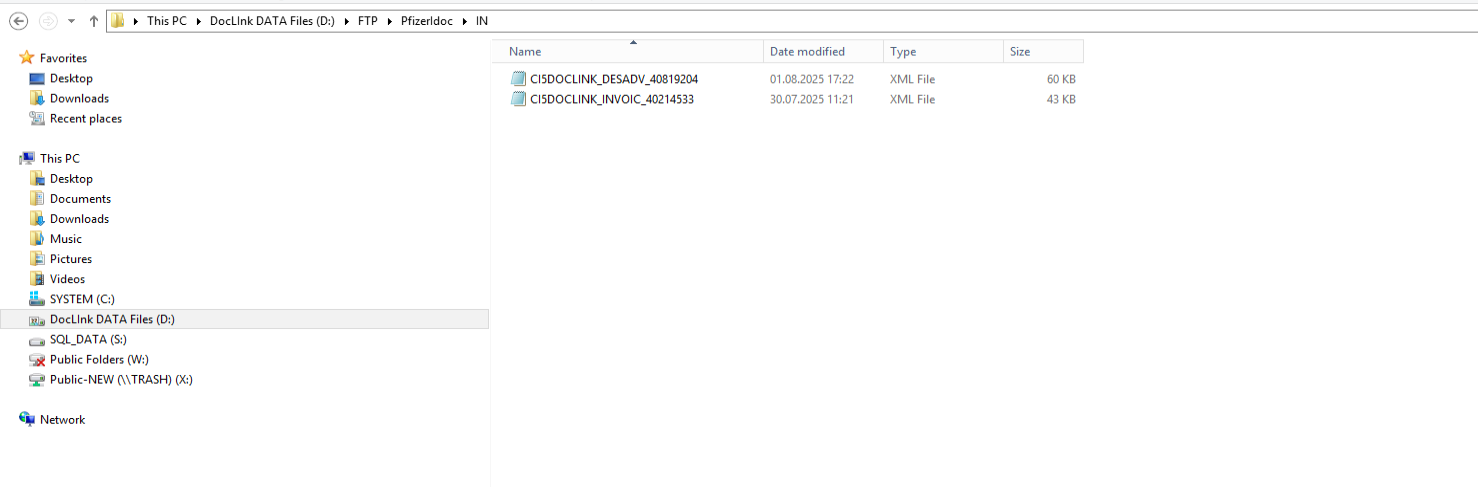The height and width of the screenshot is (487, 1478).
Task: Open the dropdown arrow after PfizerIdoc breadcrumb
Action: (465, 21)
